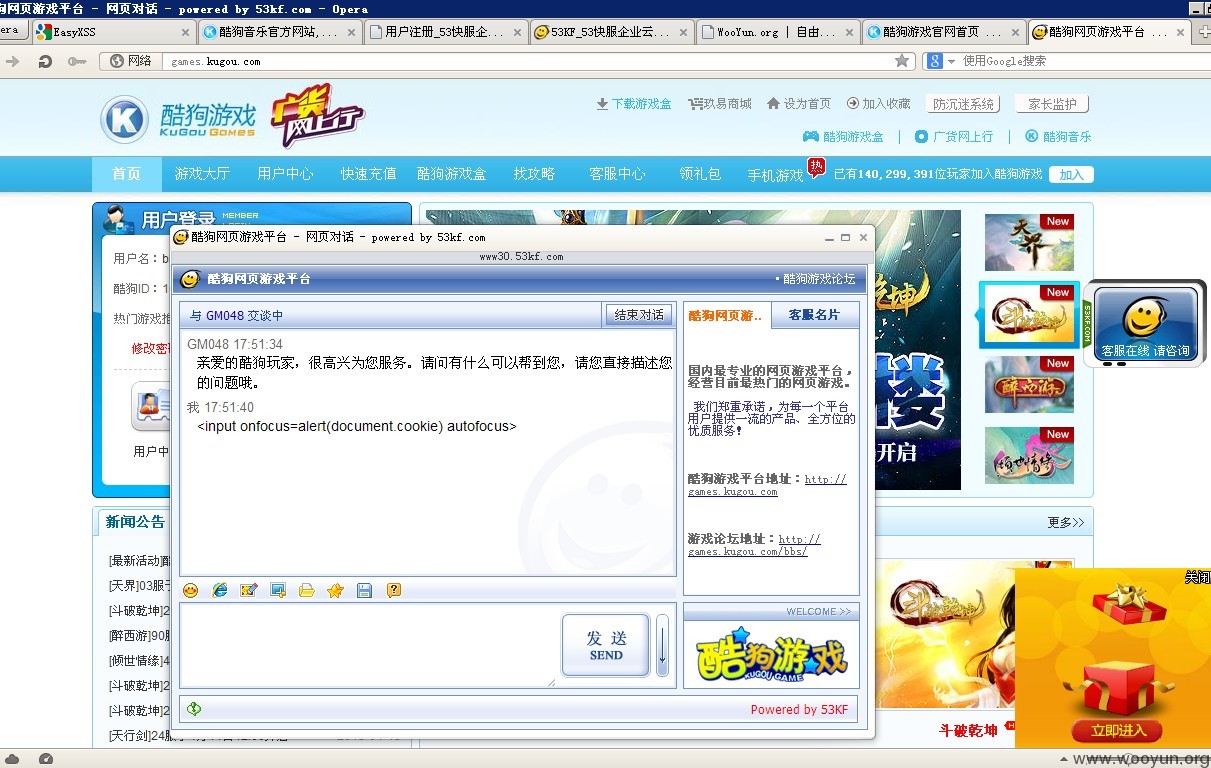Screen dimensions: 1211x768
Task: Click the 发送 SEND button
Action: (x=606, y=645)
